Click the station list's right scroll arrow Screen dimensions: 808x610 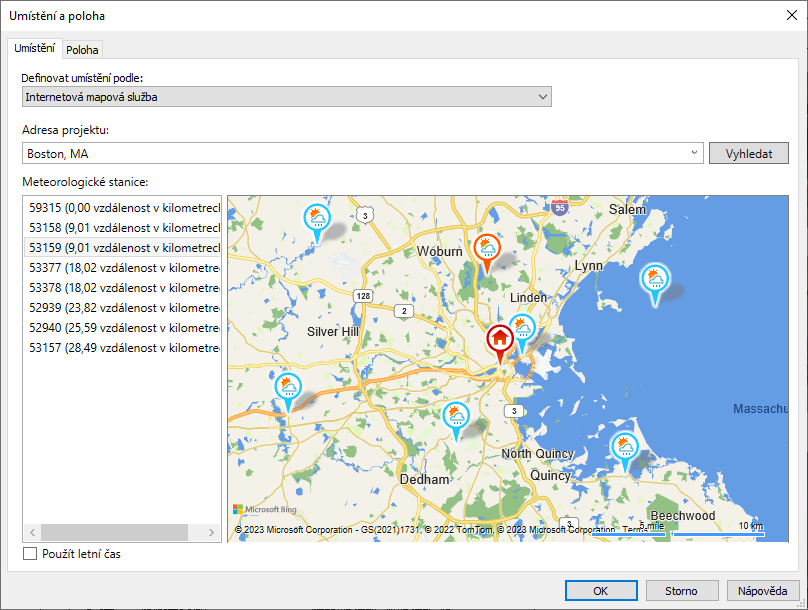pyautogui.click(x=211, y=532)
